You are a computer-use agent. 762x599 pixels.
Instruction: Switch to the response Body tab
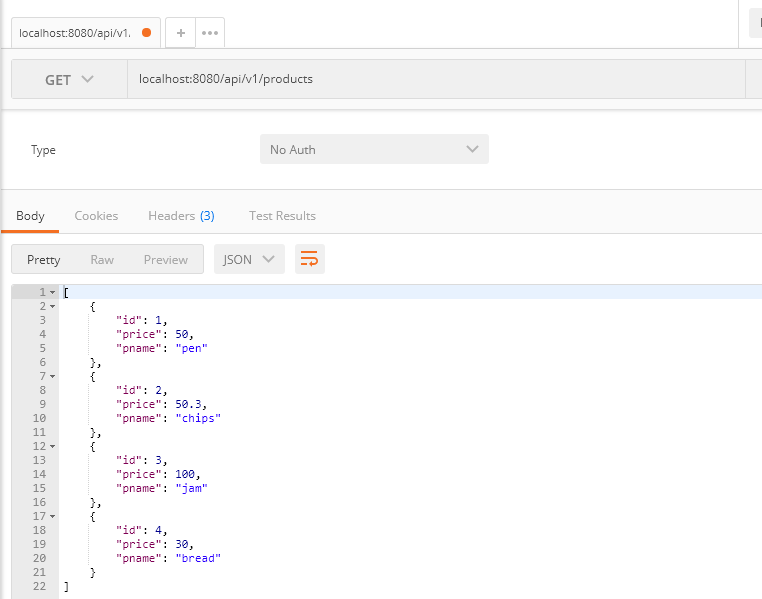(x=30, y=216)
